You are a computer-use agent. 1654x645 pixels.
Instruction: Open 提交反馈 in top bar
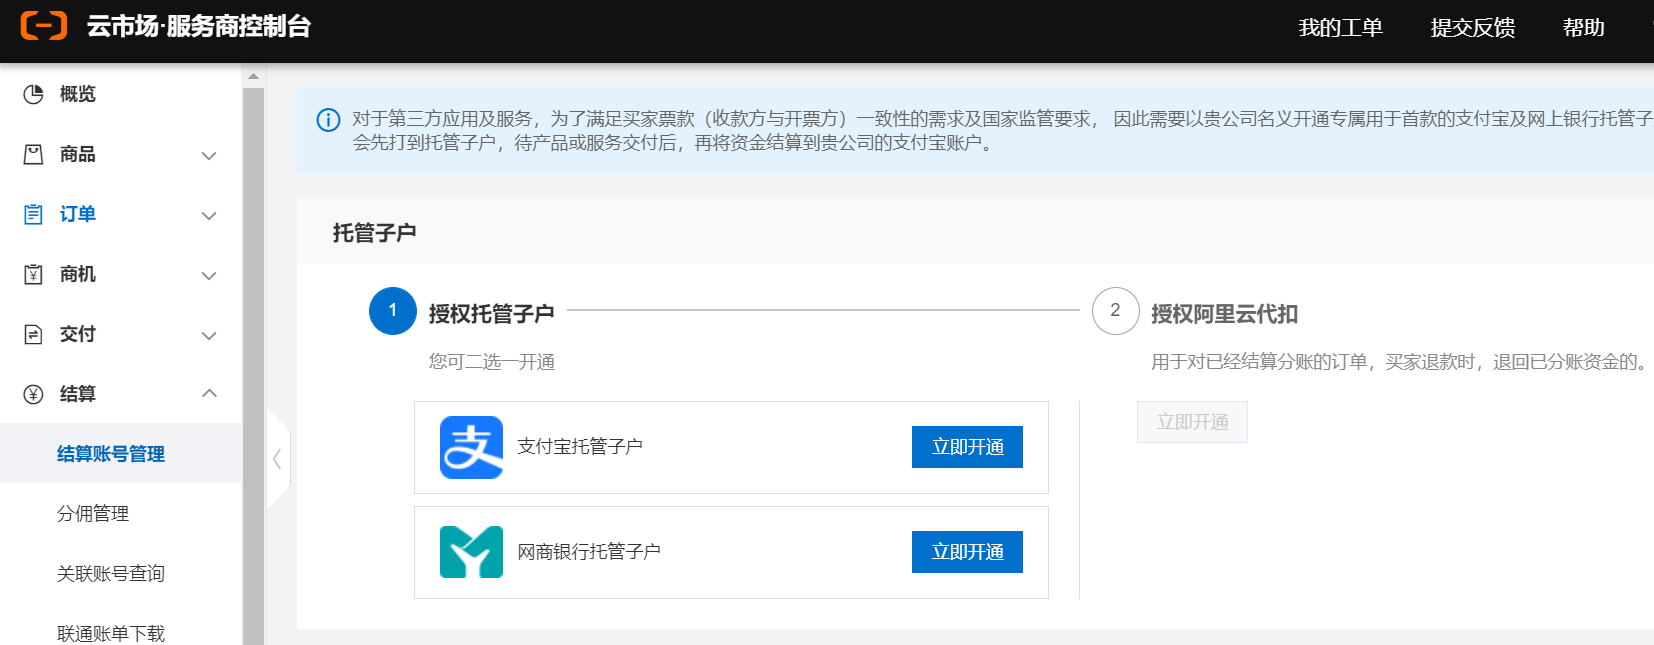coord(1472,28)
